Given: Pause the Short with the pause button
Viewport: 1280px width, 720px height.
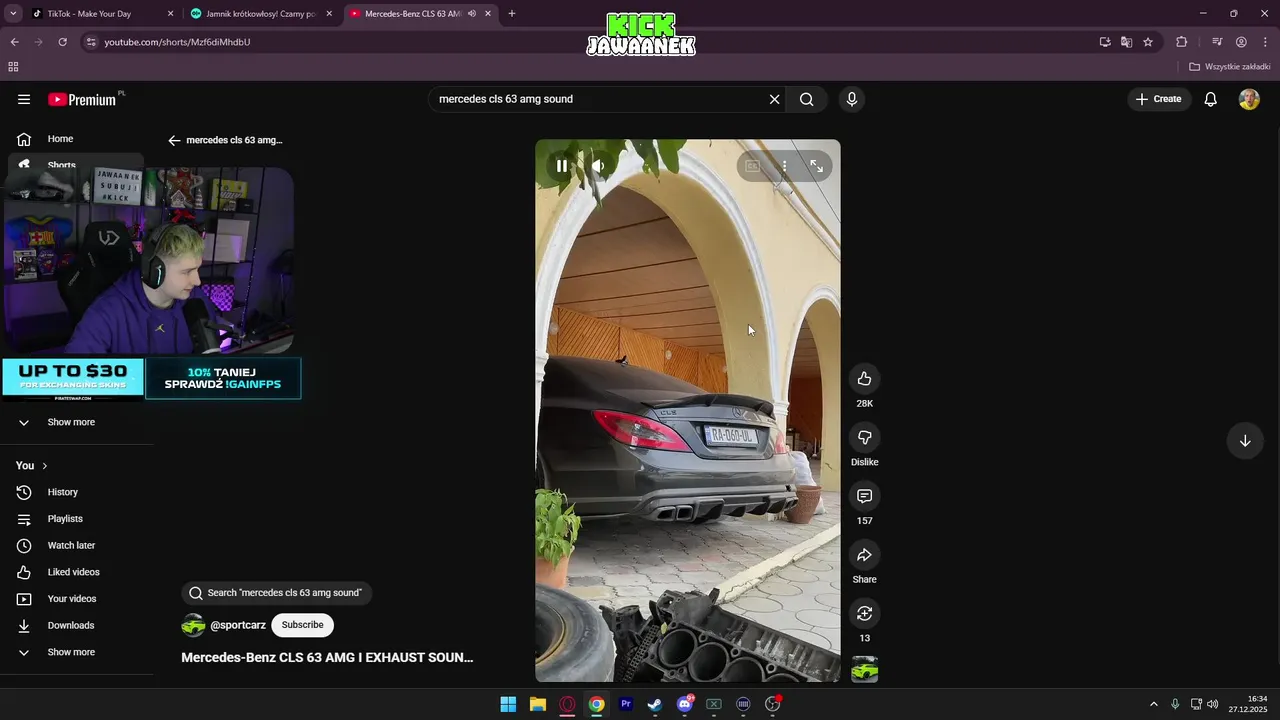Looking at the screenshot, I should pyautogui.click(x=562, y=166).
